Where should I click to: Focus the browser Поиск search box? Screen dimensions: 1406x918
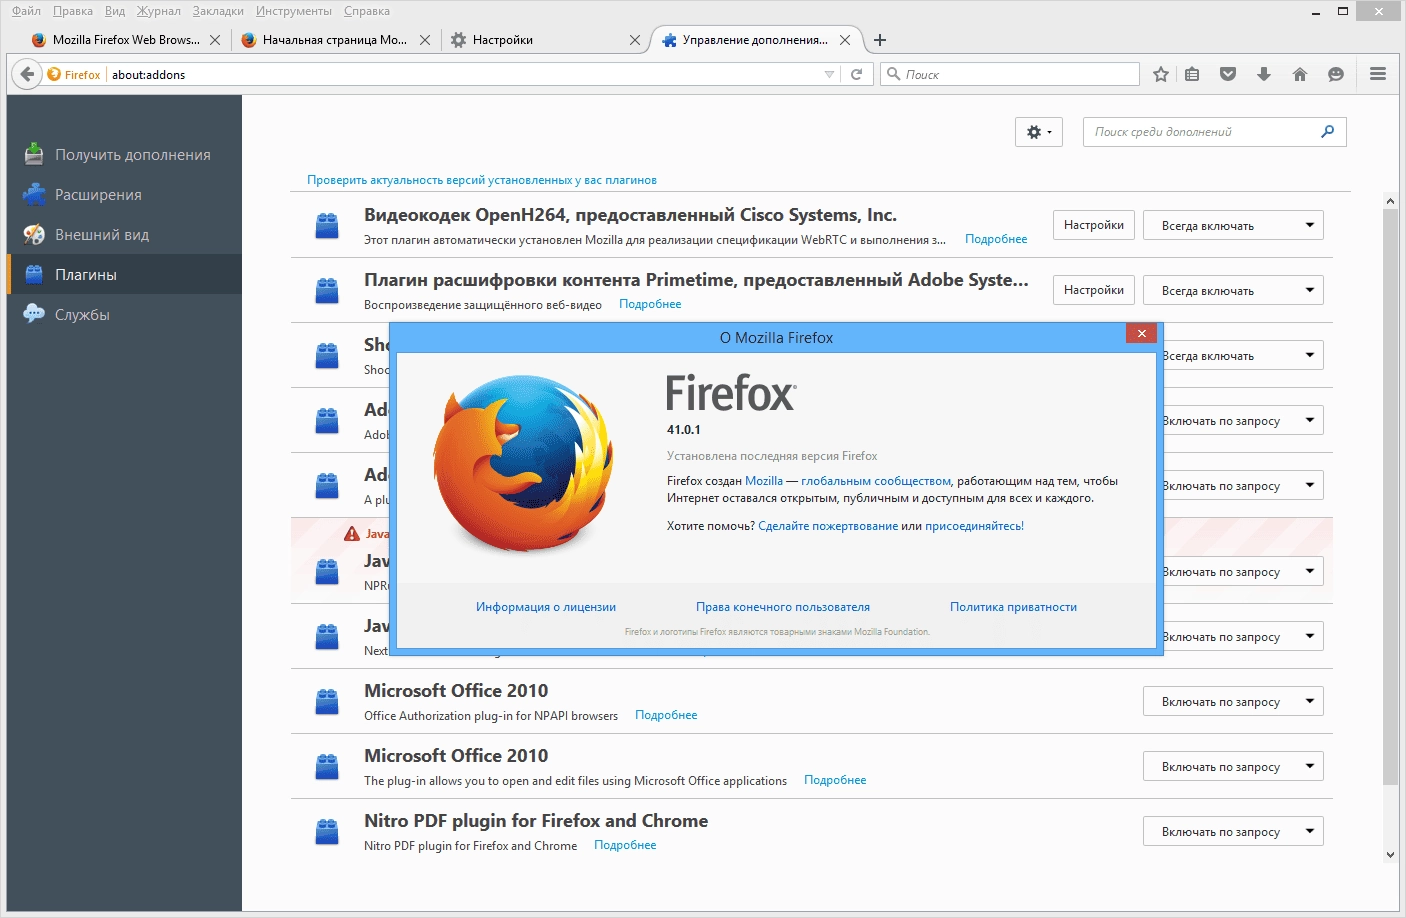tap(1010, 74)
